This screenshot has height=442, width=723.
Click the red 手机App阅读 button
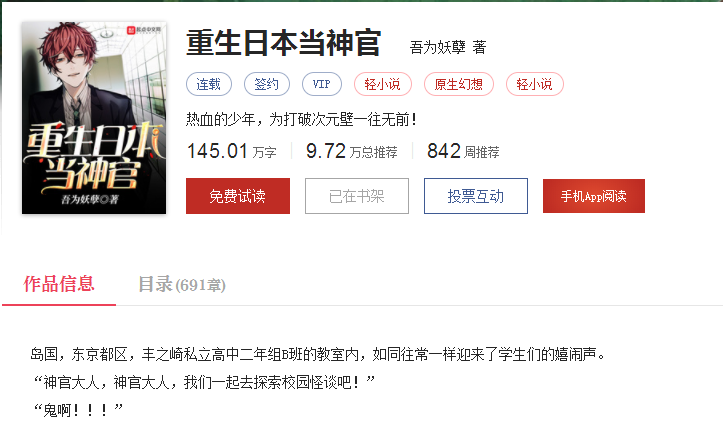point(594,196)
